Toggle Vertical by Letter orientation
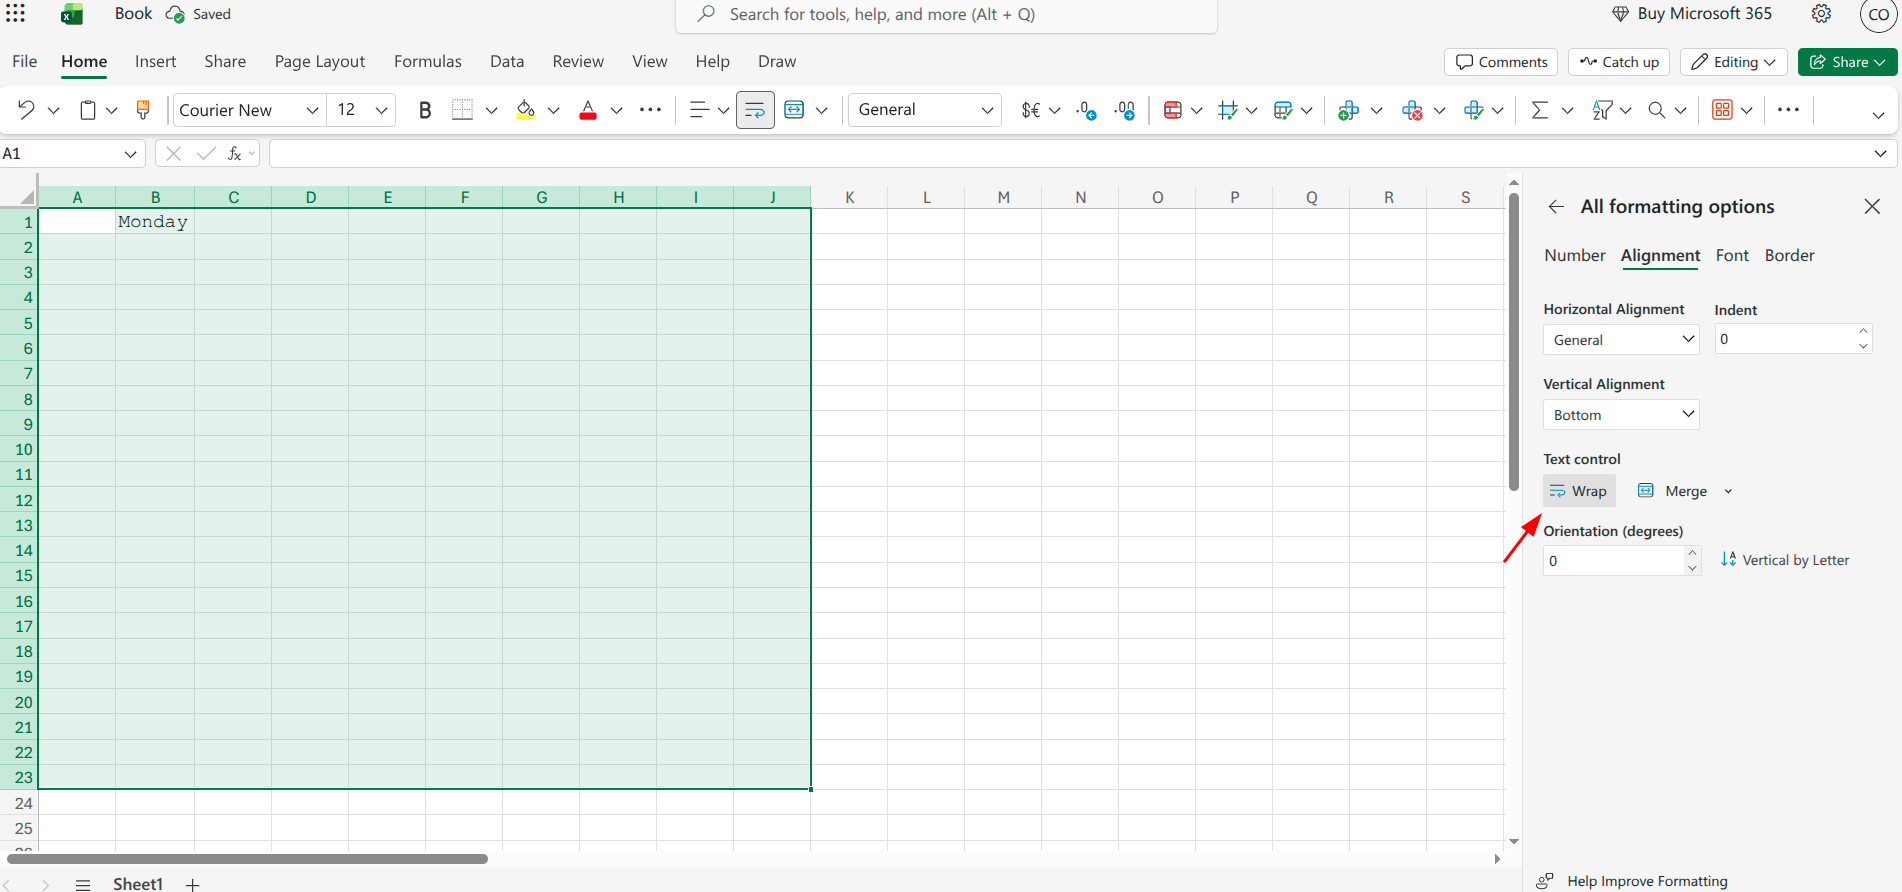Screen dimensions: 1902x892 point(1785,560)
